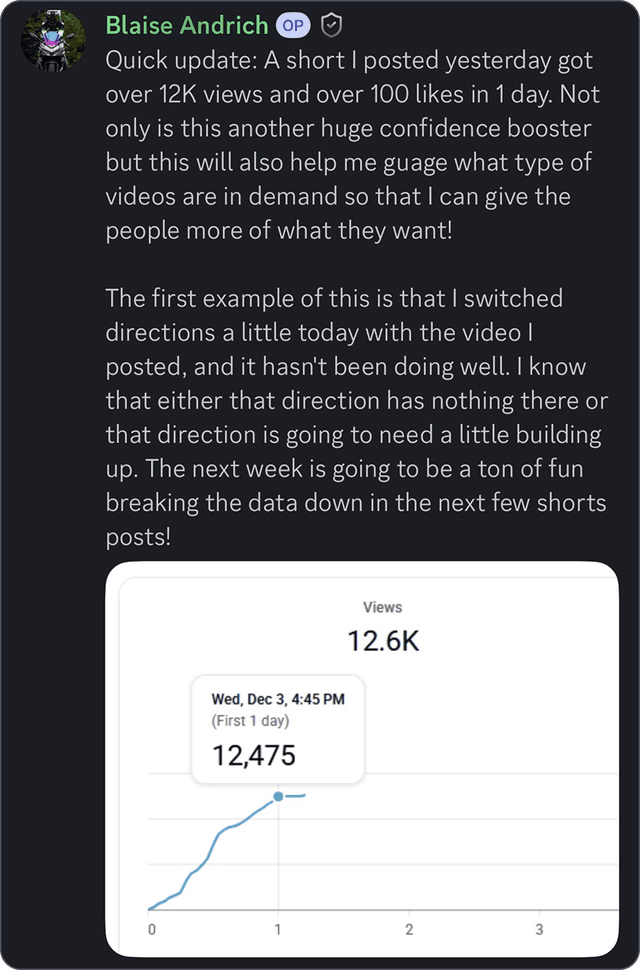The image size is (640, 970).
Task: Click the server moderator shield badge icon
Action: [330, 24]
